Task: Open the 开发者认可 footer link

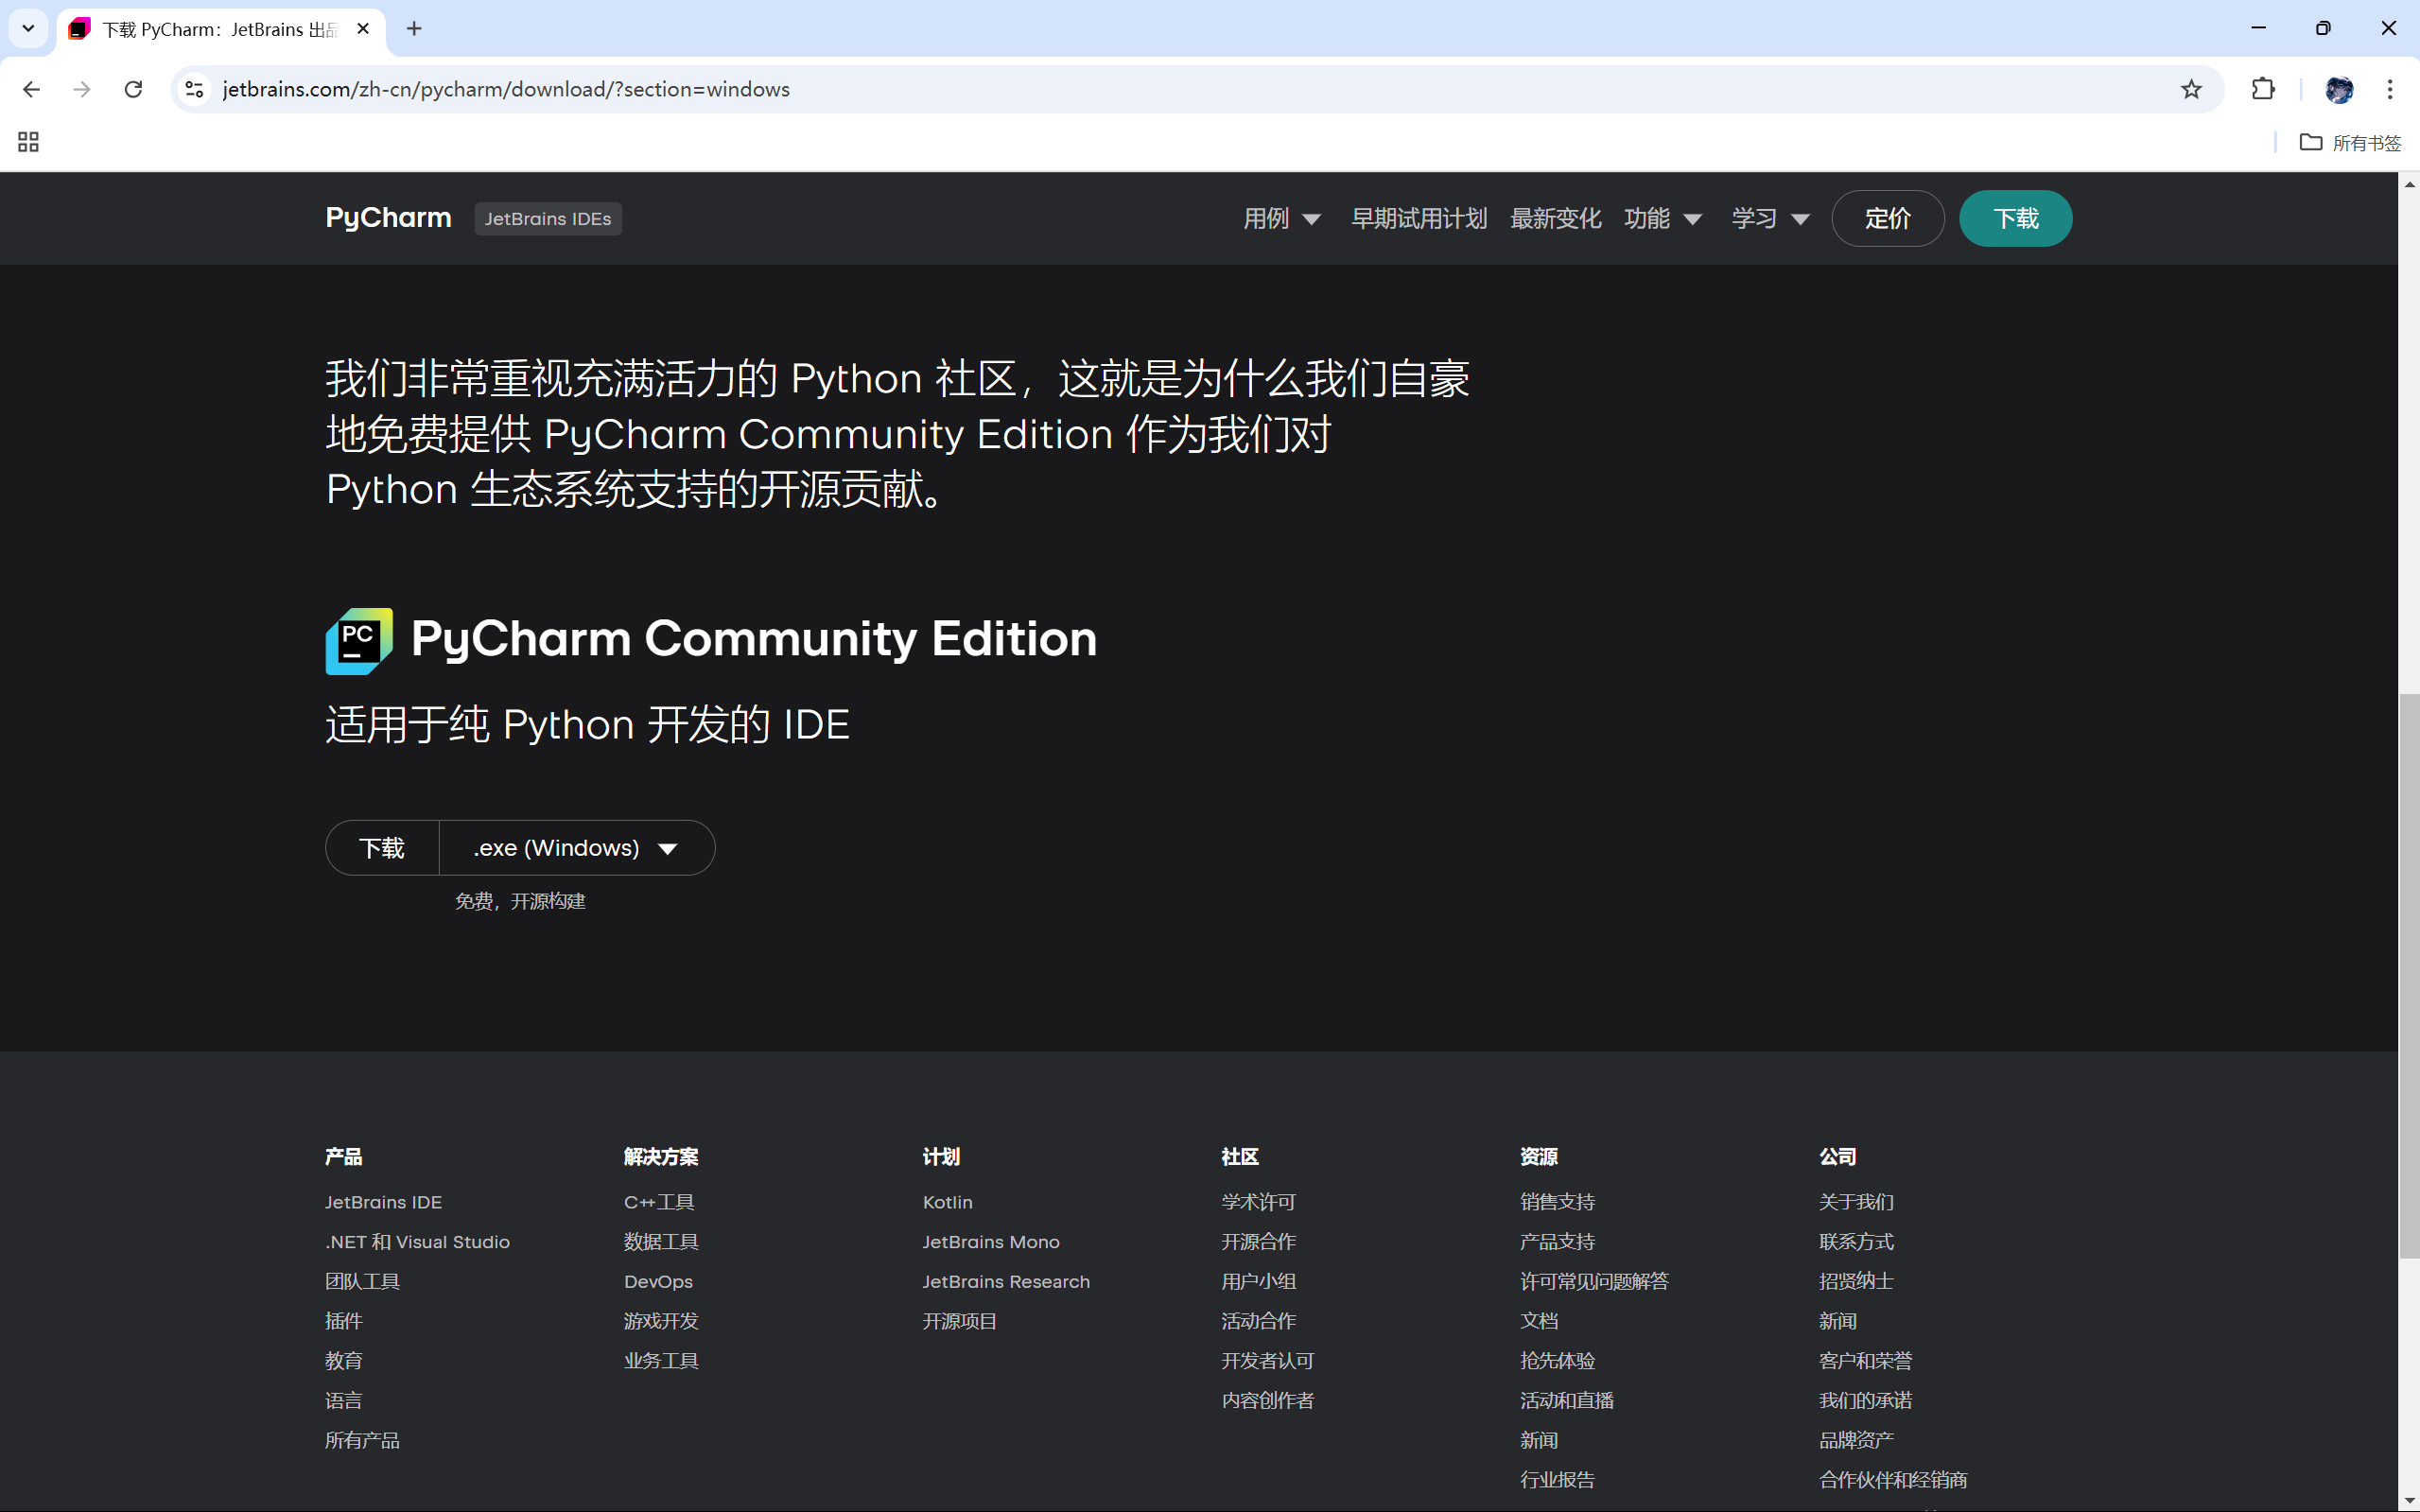Action: [x=1267, y=1361]
